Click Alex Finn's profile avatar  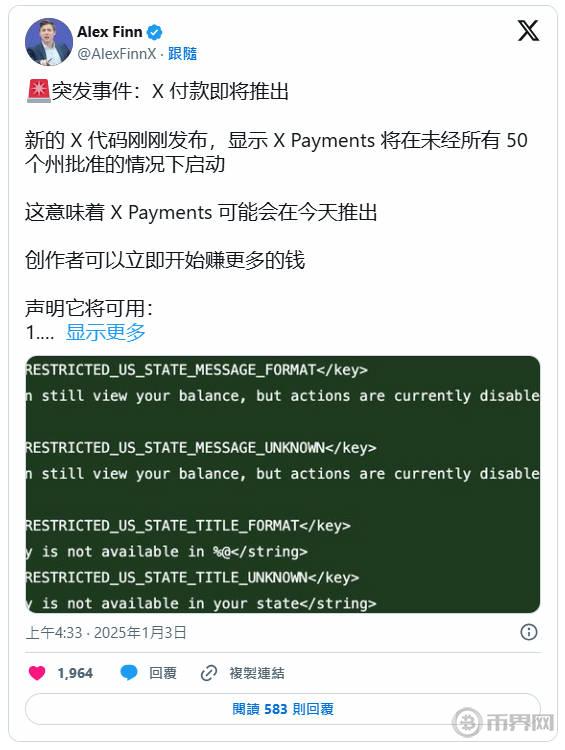coord(48,42)
